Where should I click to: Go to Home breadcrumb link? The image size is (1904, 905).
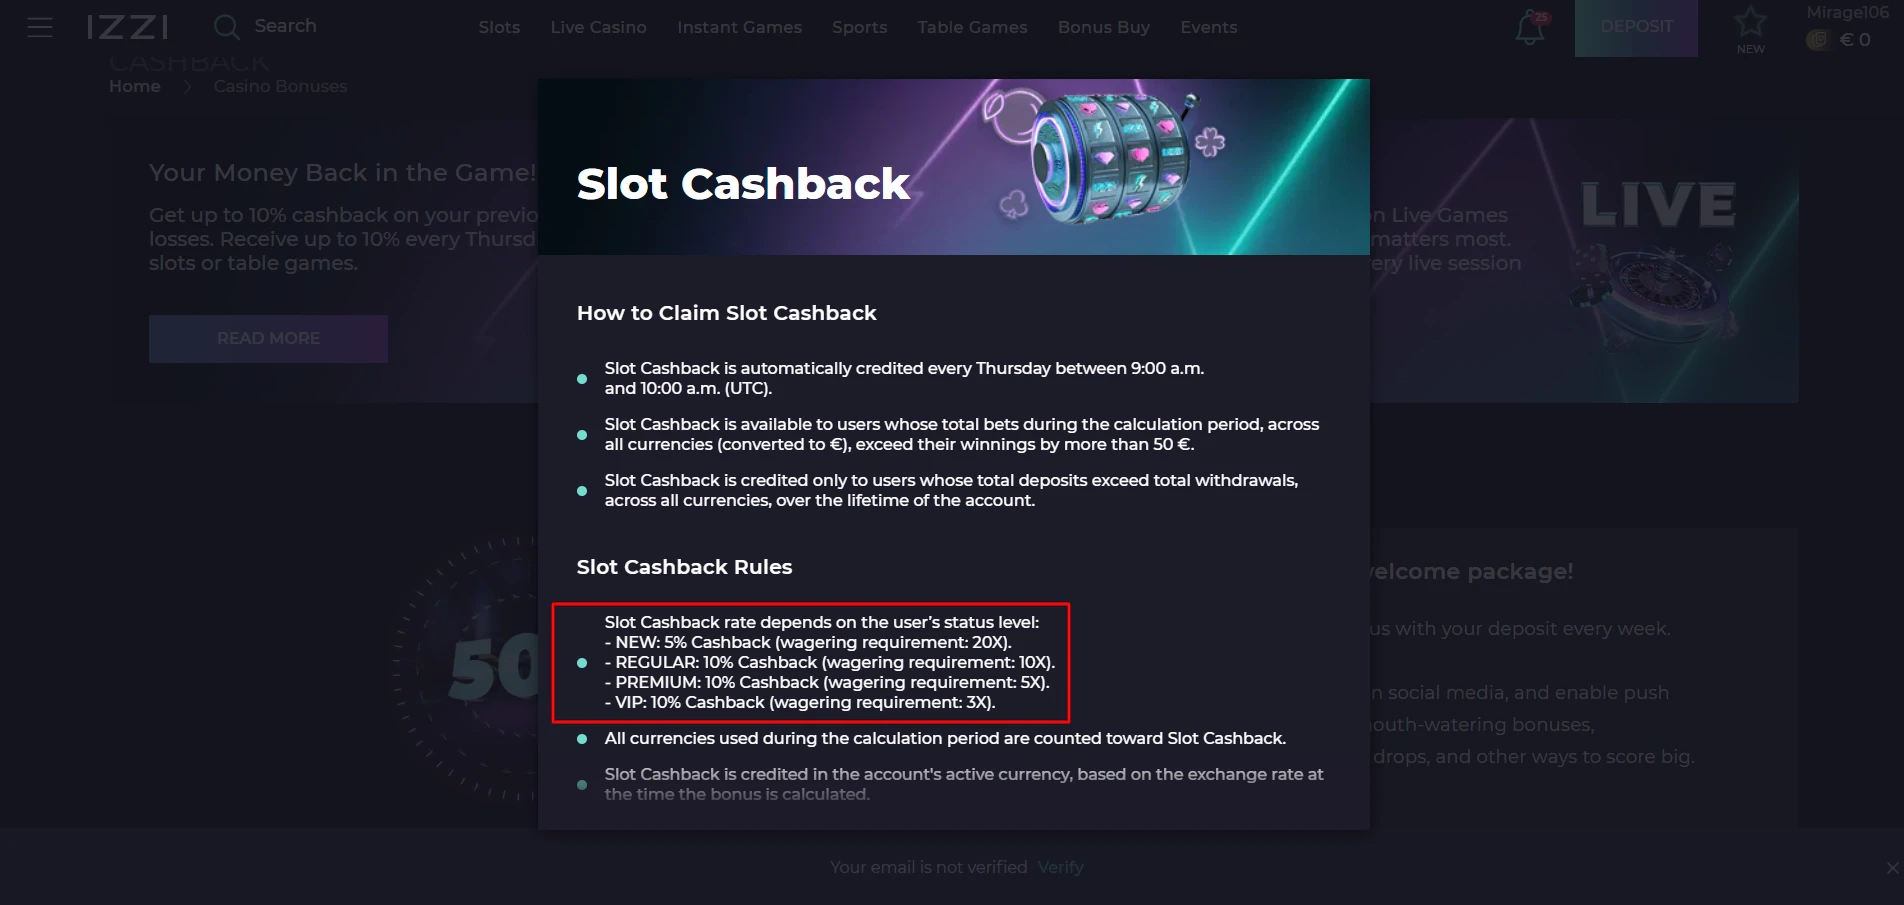tap(135, 87)
